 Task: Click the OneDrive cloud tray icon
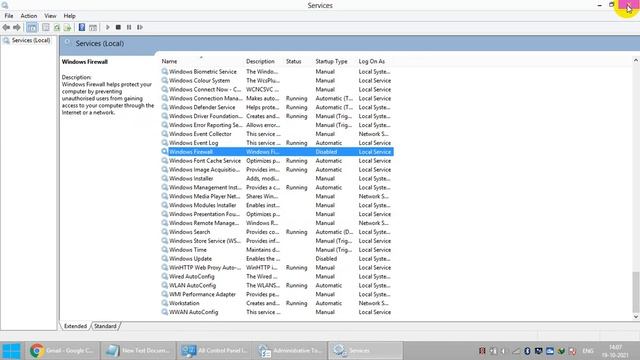point(550,351)
